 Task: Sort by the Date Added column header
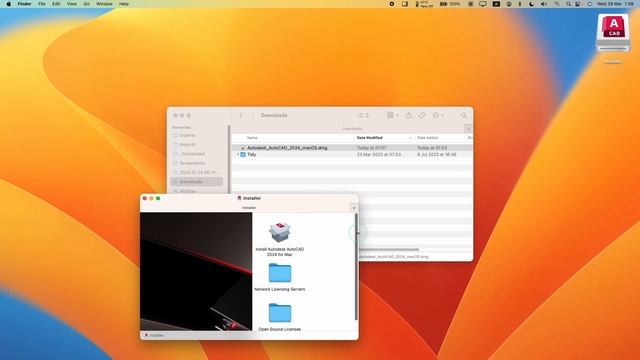point(427,138)
